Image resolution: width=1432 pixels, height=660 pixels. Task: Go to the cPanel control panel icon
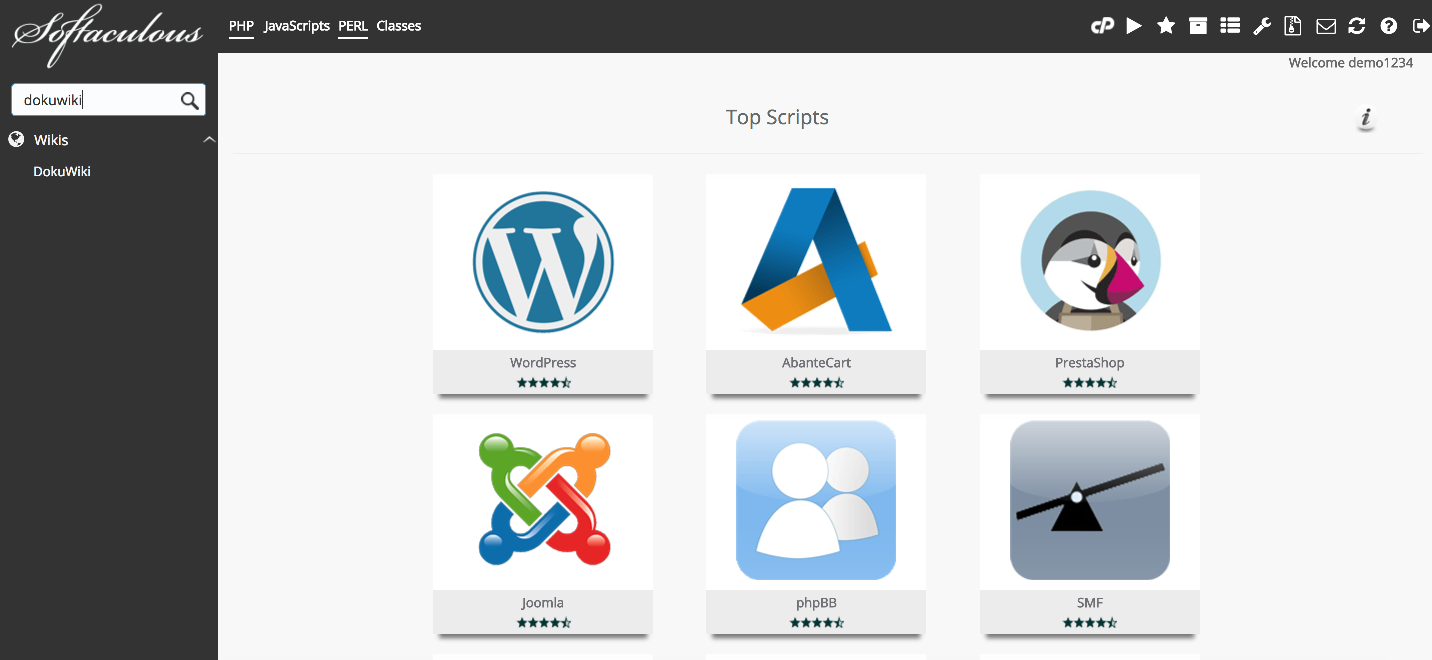click(x=1102, y=26)
